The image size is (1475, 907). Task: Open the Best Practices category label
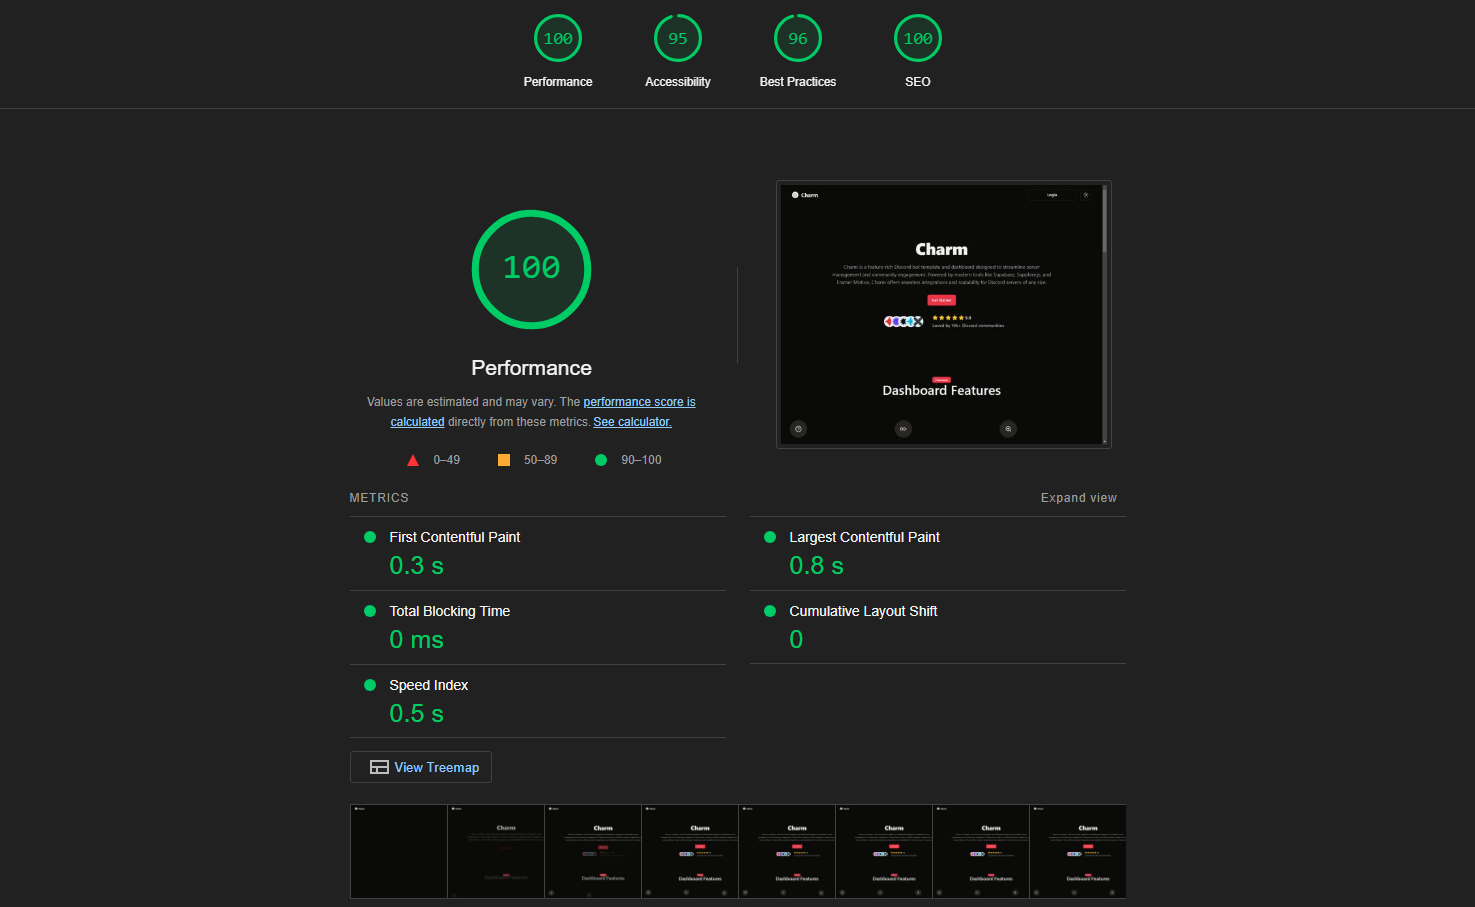(798, 82)
